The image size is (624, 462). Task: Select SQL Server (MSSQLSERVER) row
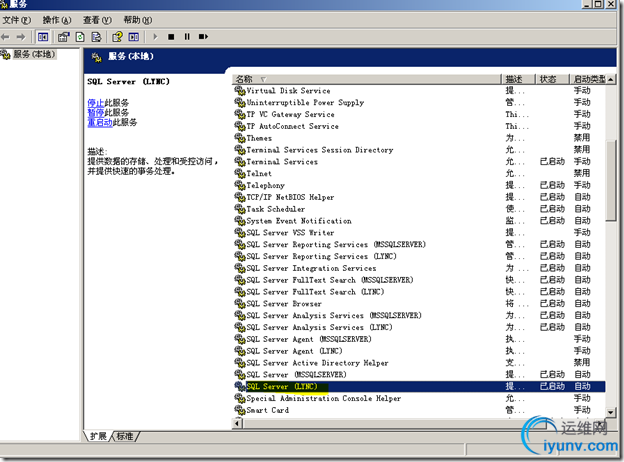419,374
